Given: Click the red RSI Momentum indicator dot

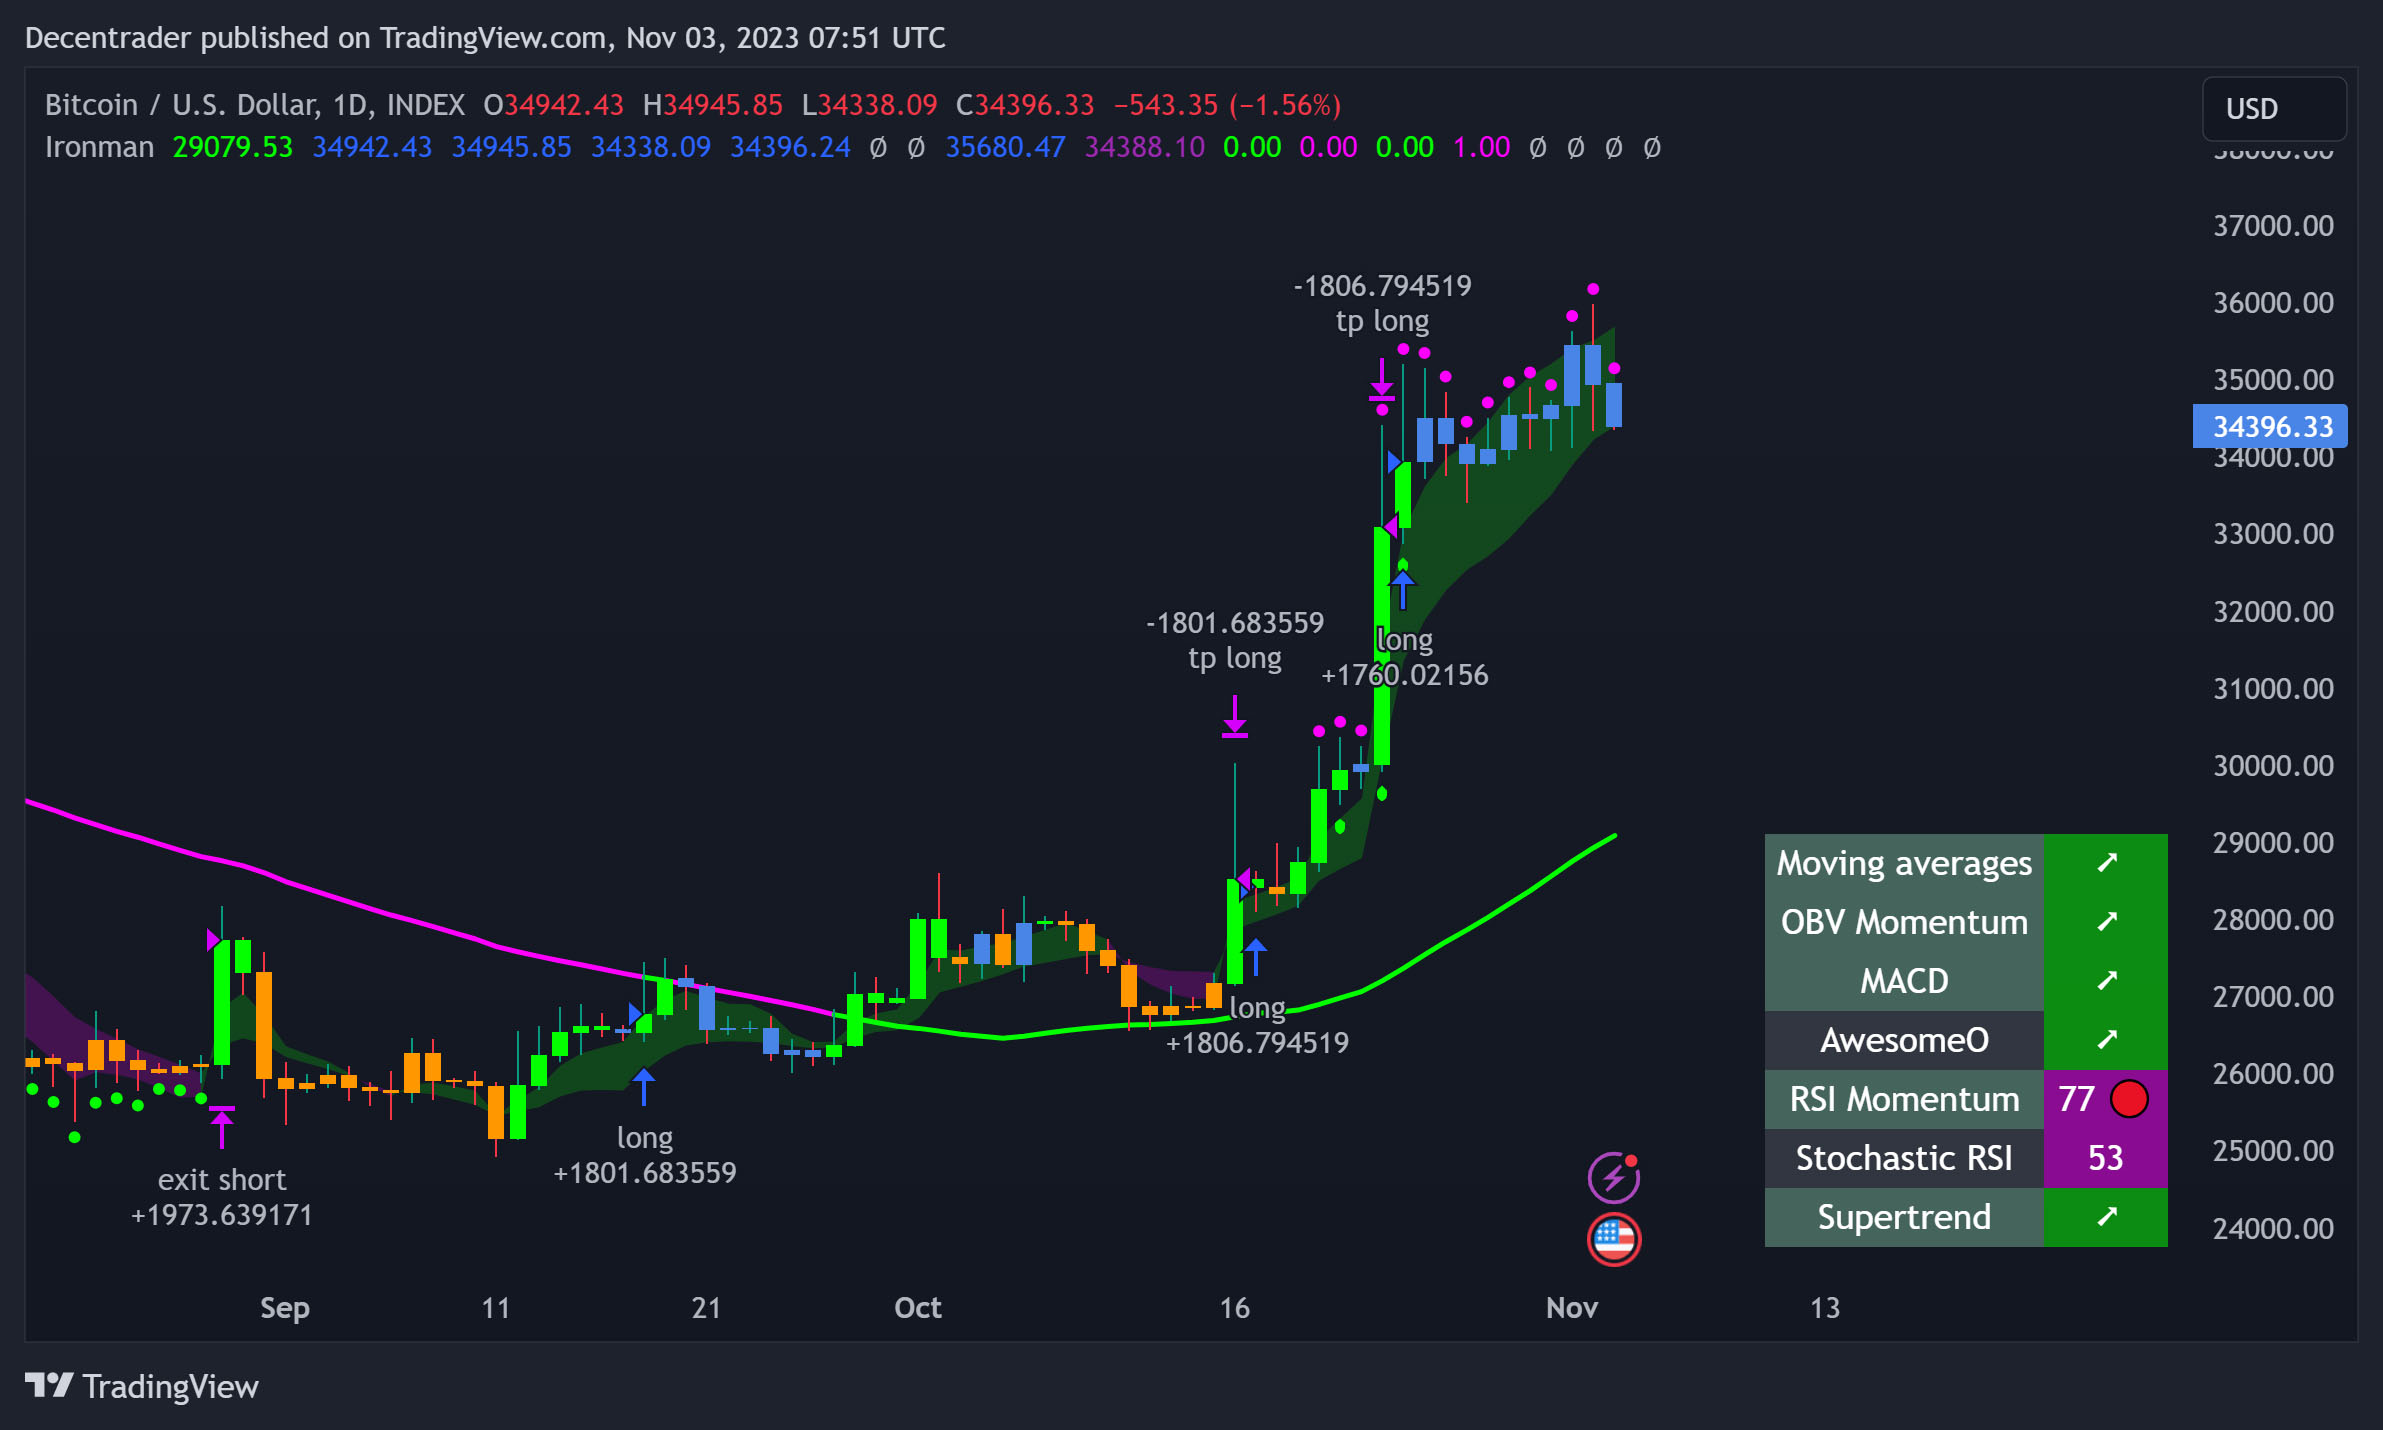Looking at the screenshot, I should tap(2128, 1099).
